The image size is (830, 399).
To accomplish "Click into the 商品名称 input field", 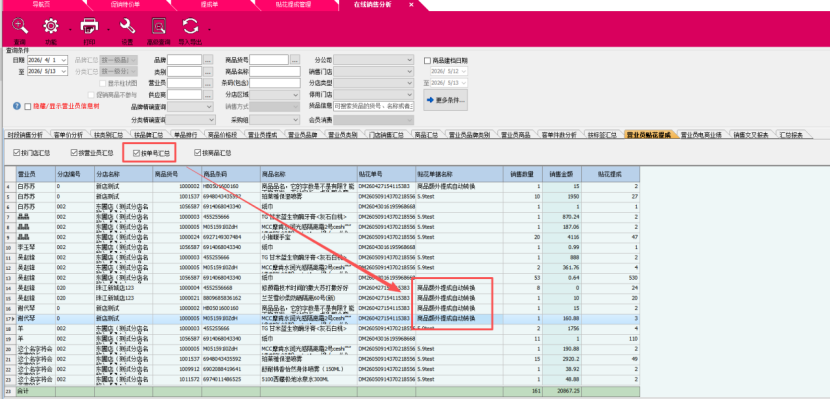I will point(275,71).
